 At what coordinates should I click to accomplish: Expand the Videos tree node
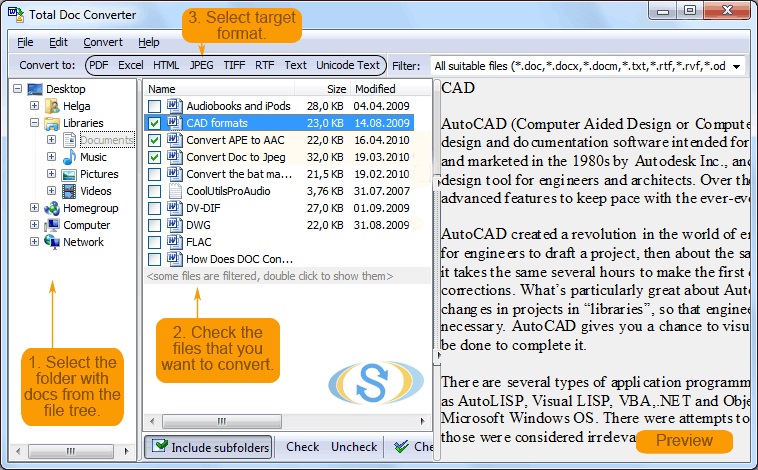[x=51, y=191]
